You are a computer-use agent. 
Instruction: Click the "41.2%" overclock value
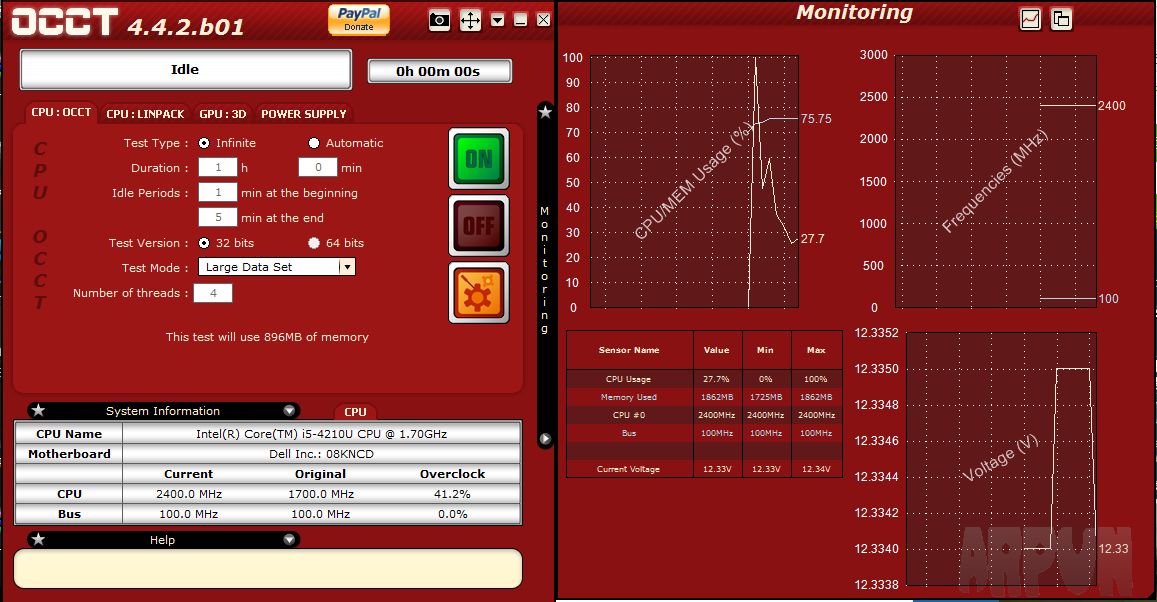452,494
